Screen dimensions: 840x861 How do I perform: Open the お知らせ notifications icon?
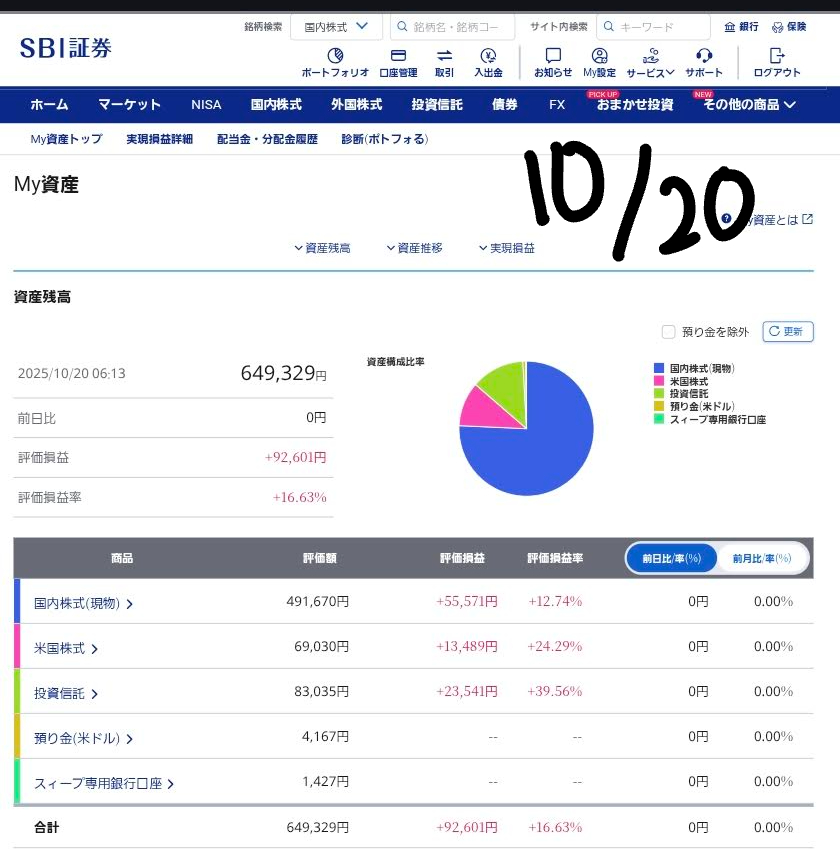point(553,56)
